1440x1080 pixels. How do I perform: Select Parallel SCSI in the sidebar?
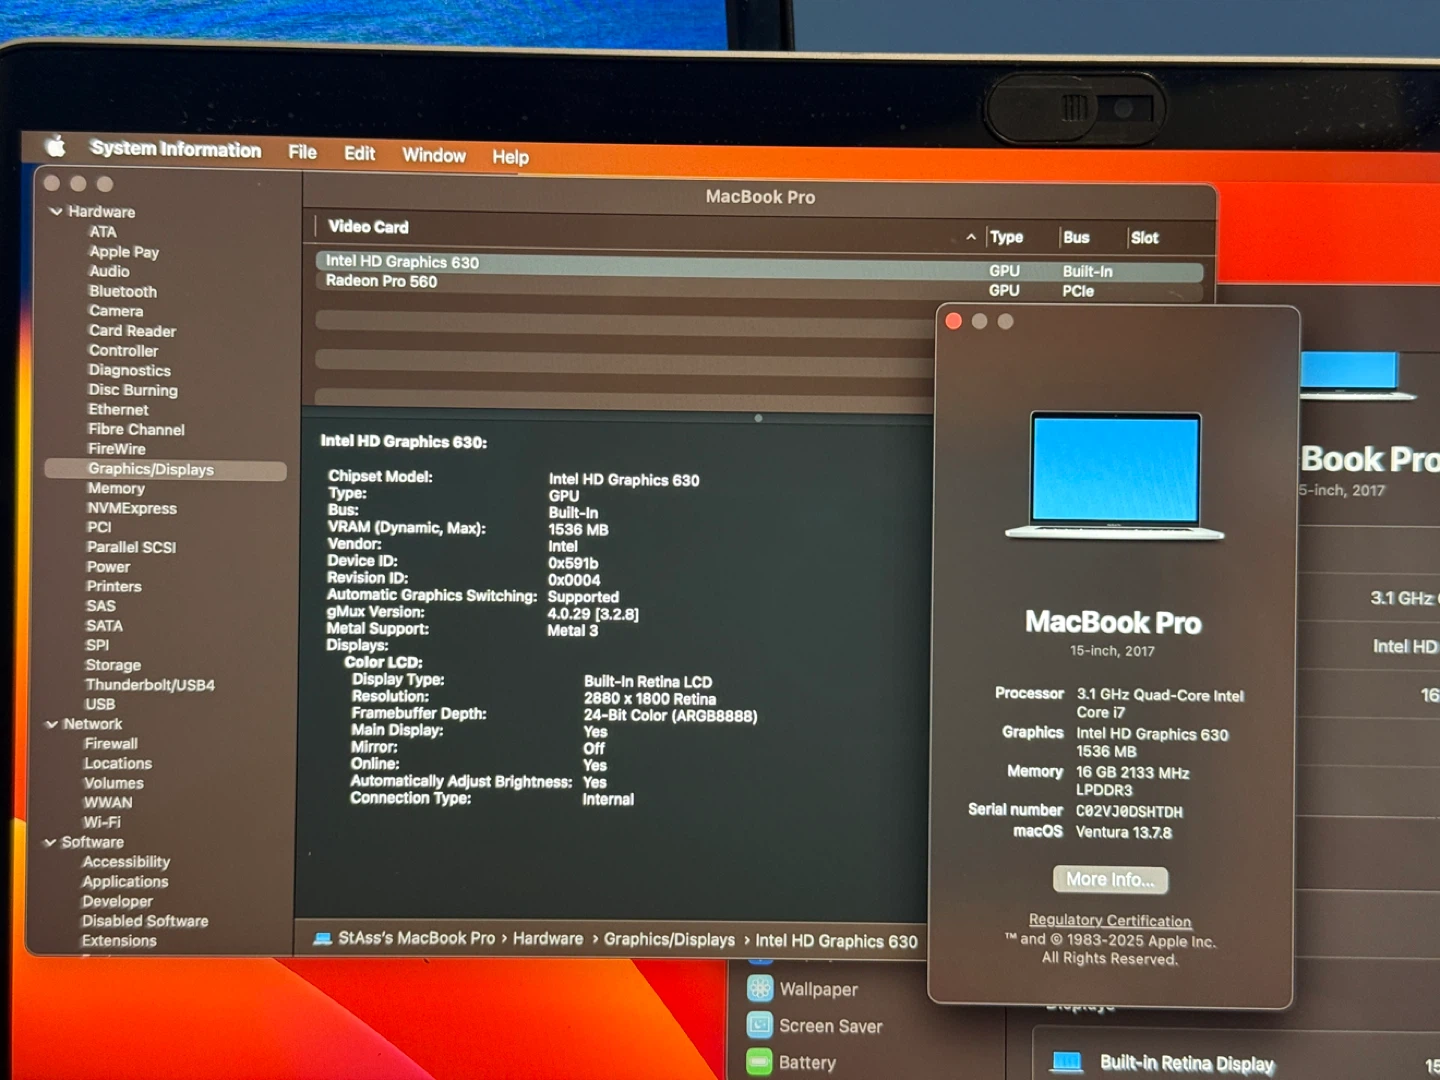tap(131, 547)
